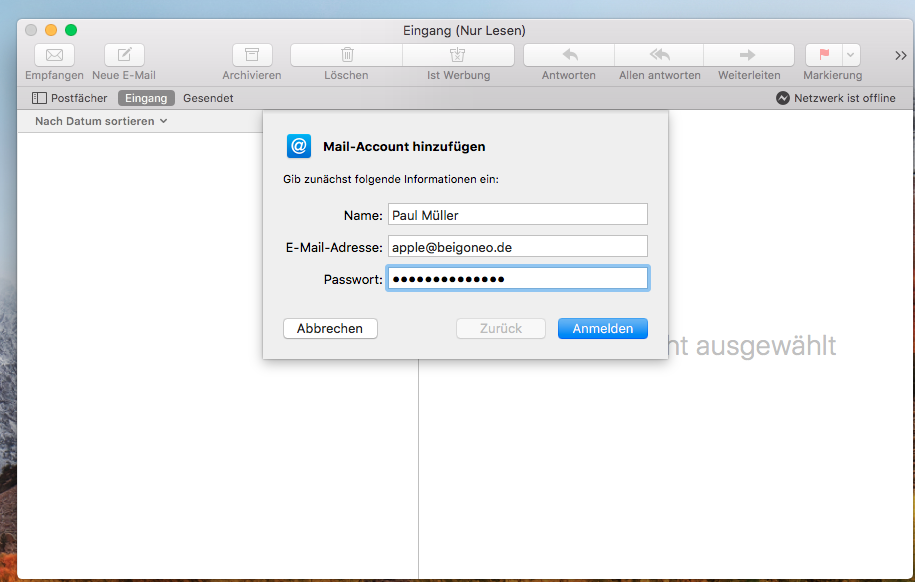
Task: Click into the E-Mail-Adresse field
Action: pyautogui.click(x=517, y=246)
